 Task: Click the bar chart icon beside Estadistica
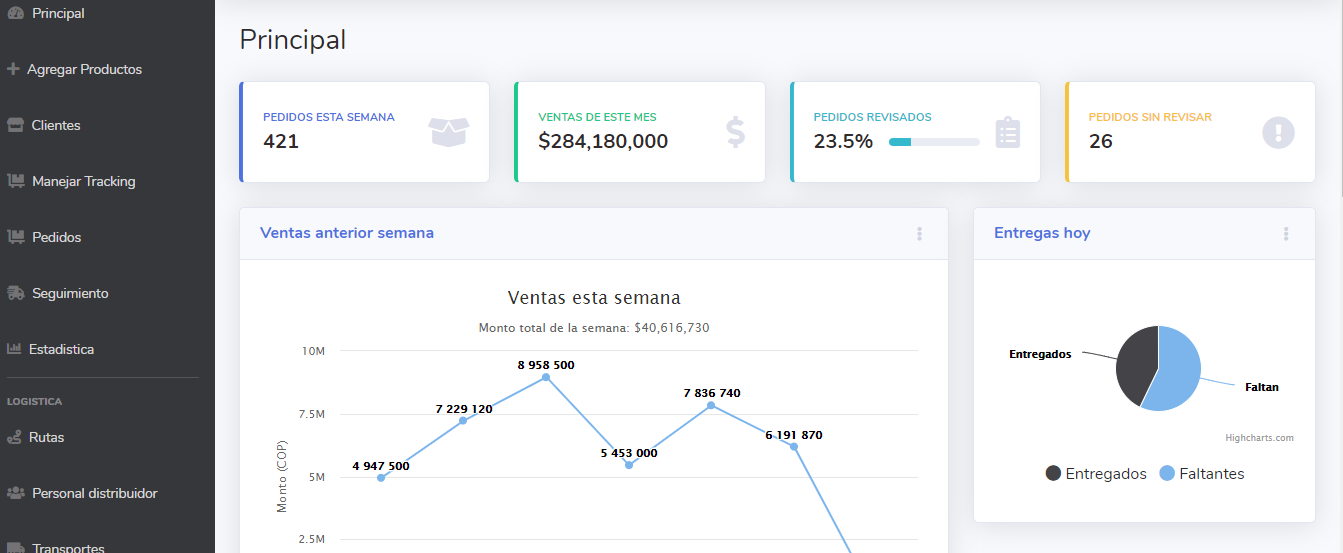(x=14, y=349)
